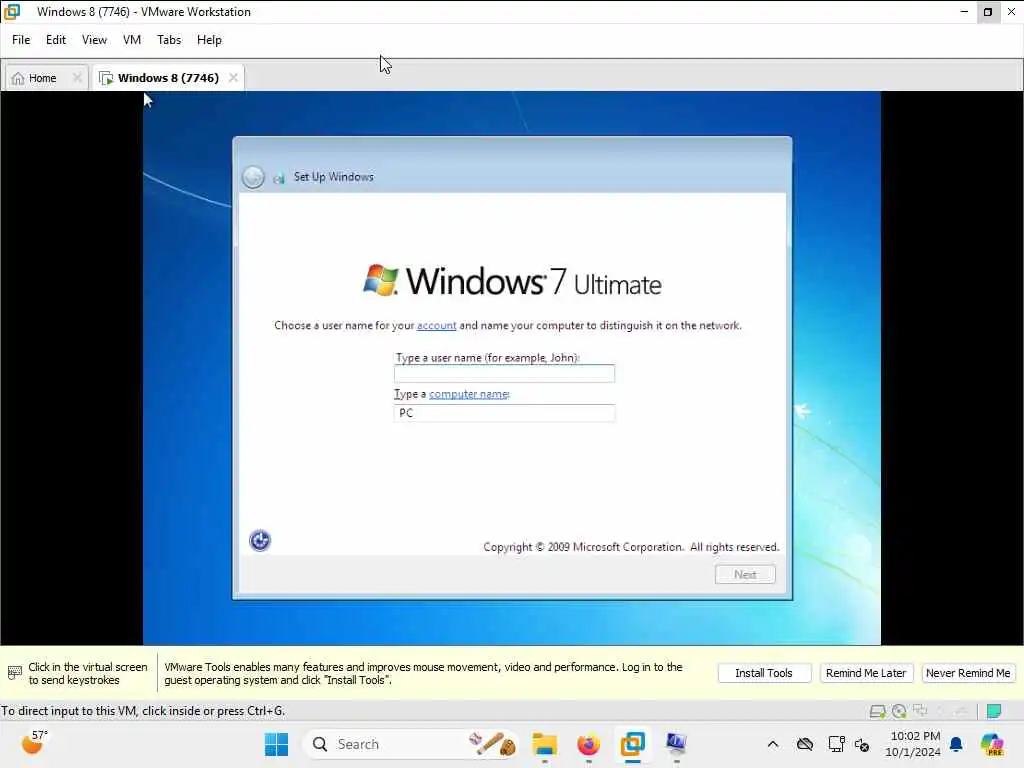Switch to the Home tab
The height and width of the screenshot is (768, 1024).
click(x=42, y=78)
